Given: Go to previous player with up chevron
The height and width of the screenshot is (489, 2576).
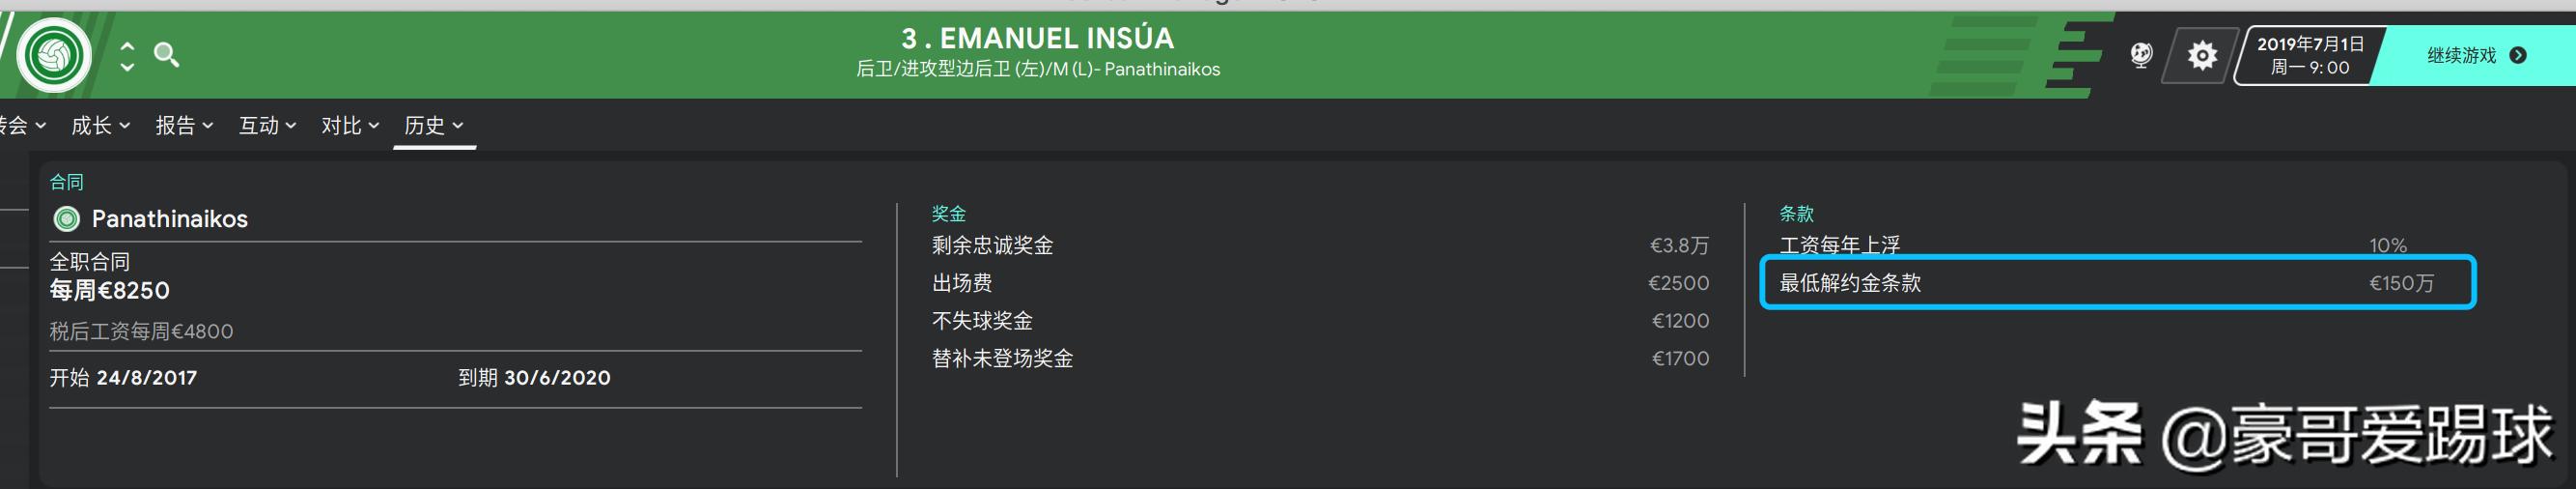Looking at the screenshot, I should 127,46.
